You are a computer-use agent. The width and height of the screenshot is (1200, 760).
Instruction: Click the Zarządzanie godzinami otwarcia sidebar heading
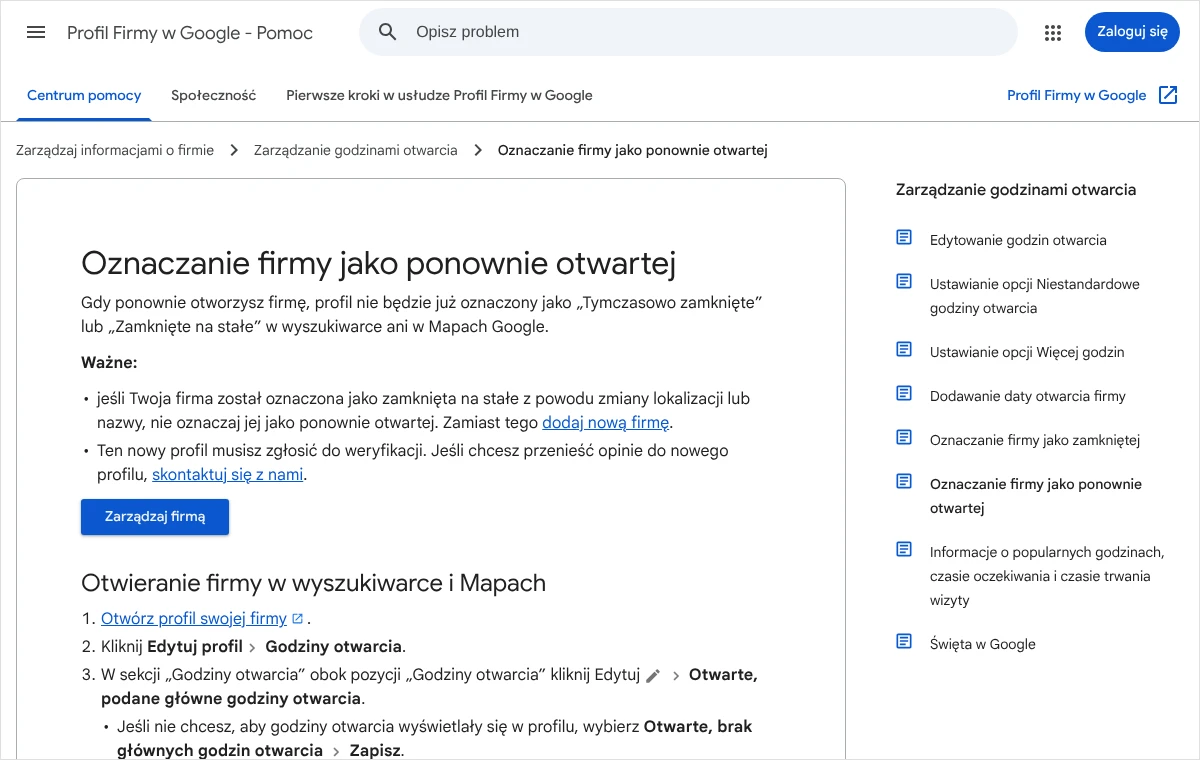pyautogui.click(x=1016, y=190)
